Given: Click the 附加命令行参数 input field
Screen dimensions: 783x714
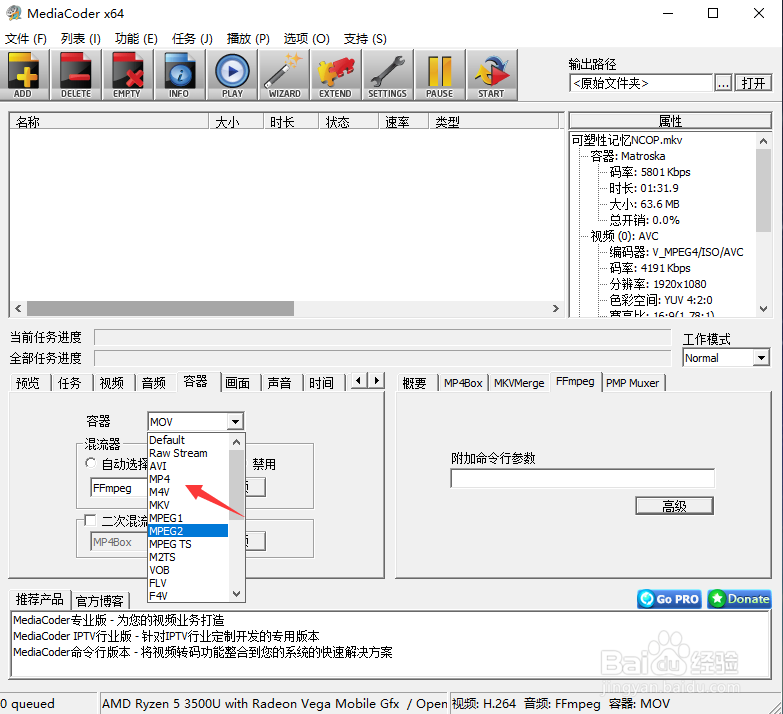Looking at the screenshot, I should pyautogui.click(x=582, y=478).
